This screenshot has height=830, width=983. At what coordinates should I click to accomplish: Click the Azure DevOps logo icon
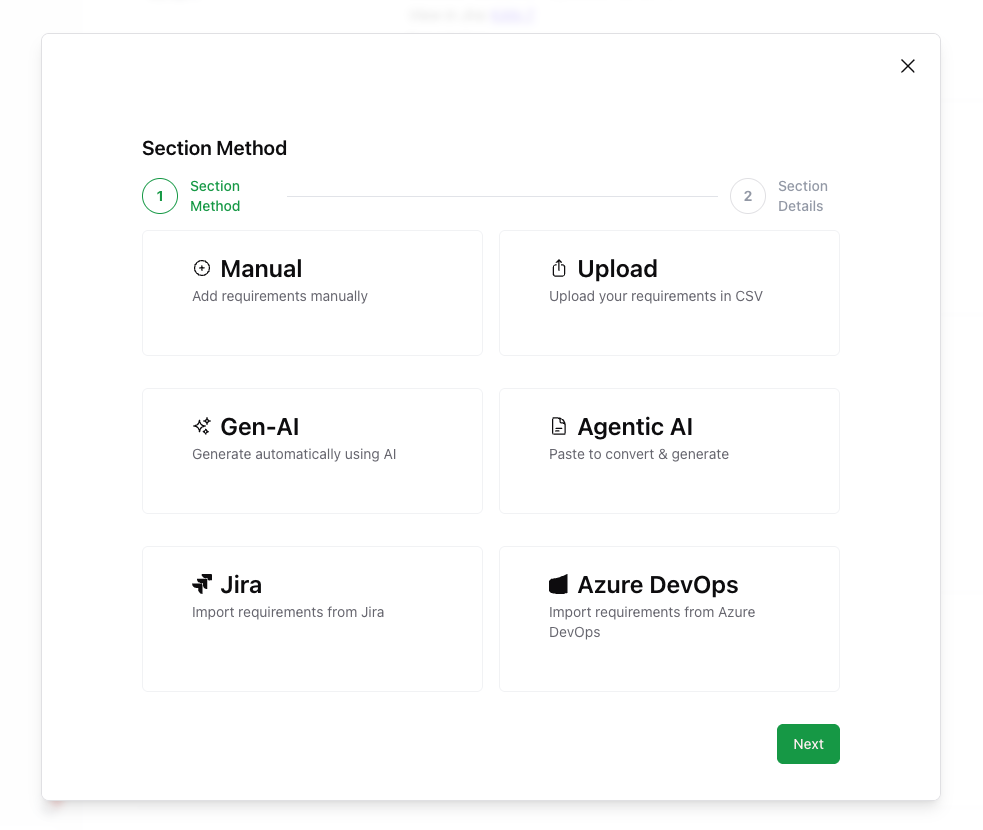tap(558, 583)
